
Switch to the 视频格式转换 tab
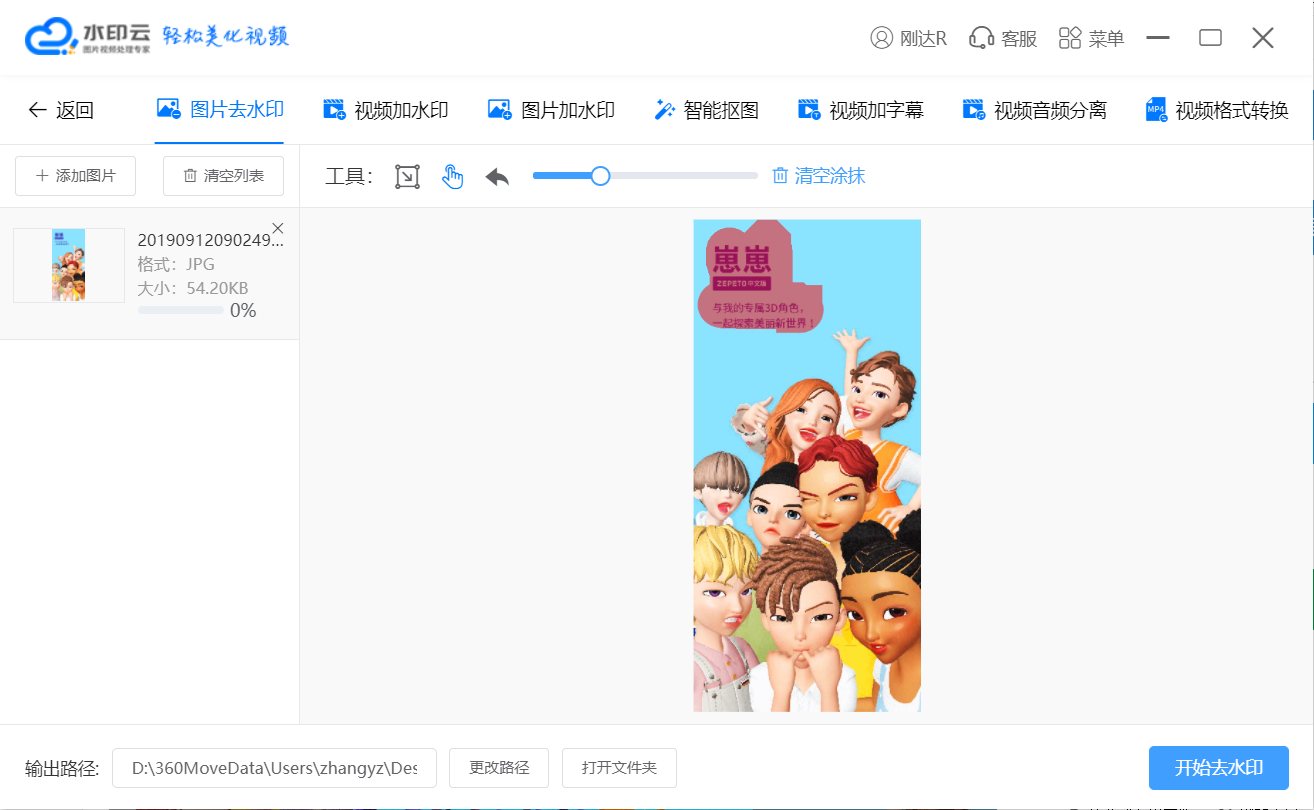click(x=1217, y=110)
